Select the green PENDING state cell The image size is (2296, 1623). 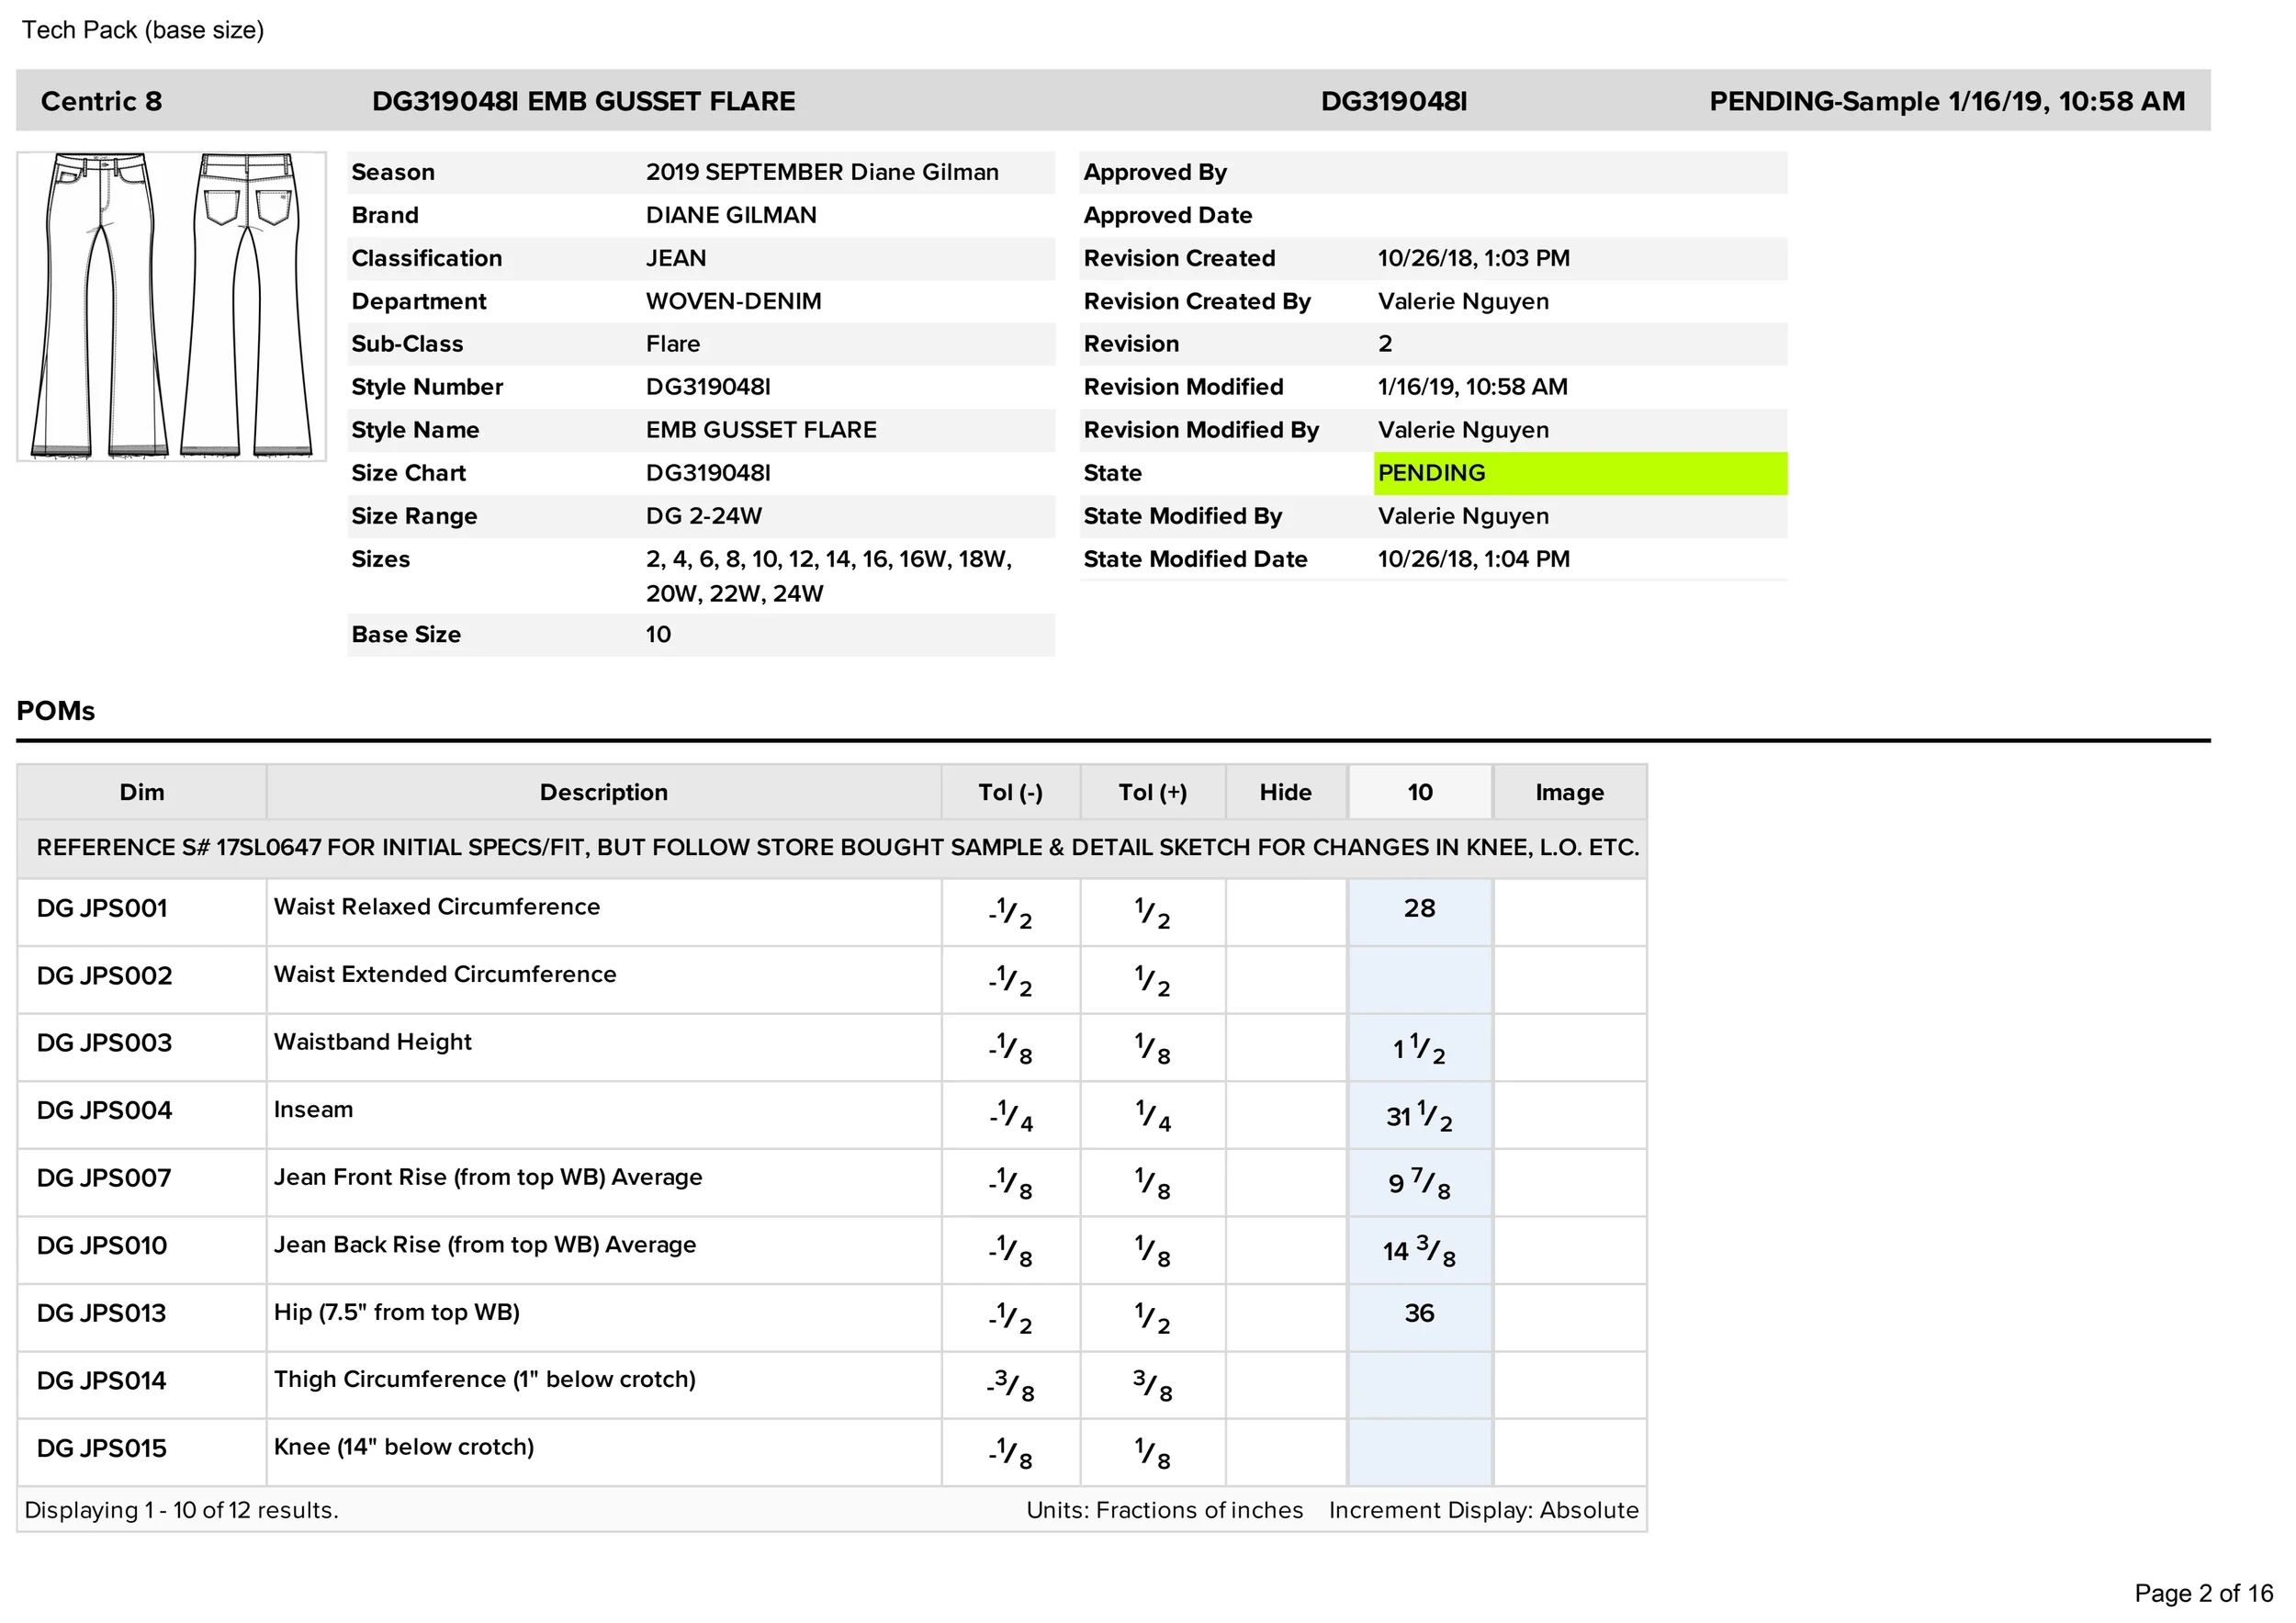click(1580, 473)
